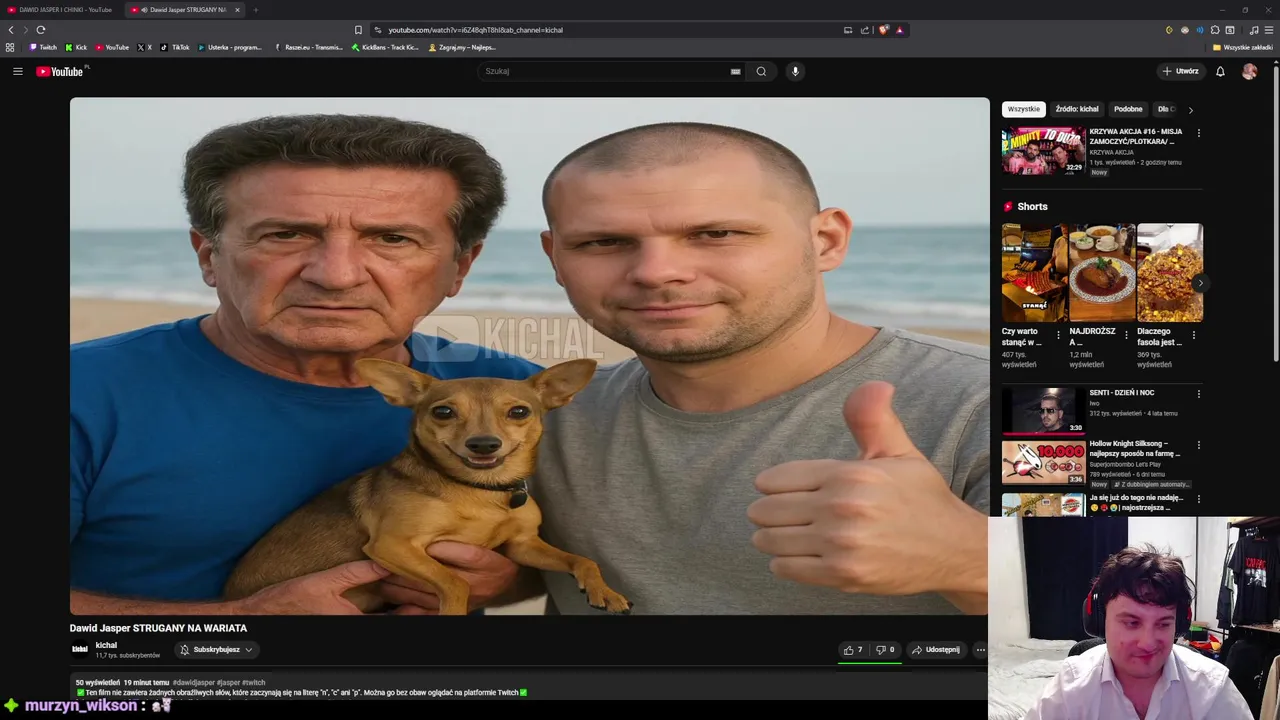Open the apps grid in bookmarks bar

10,47
